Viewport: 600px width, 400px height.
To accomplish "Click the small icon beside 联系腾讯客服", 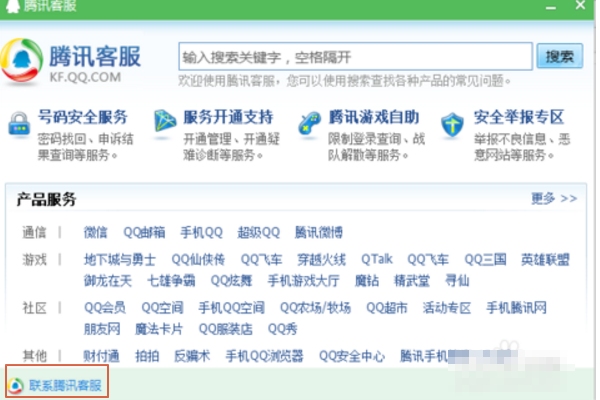I will coord(16,385).
